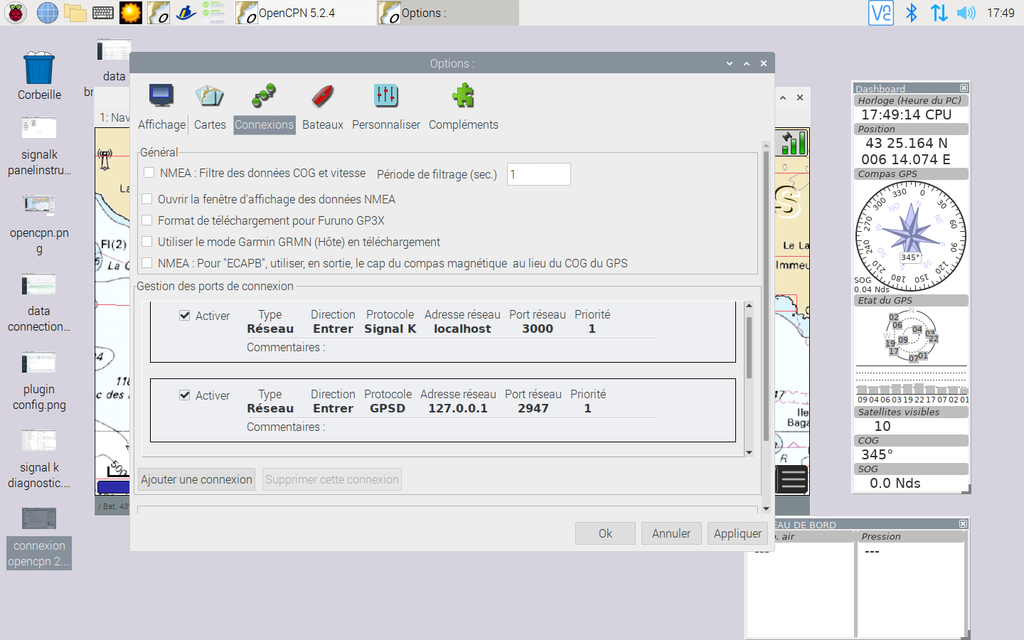Shade the Options window with title chevron
Viewport: 1024px width, 640px height.
click(x=729, y=63)
